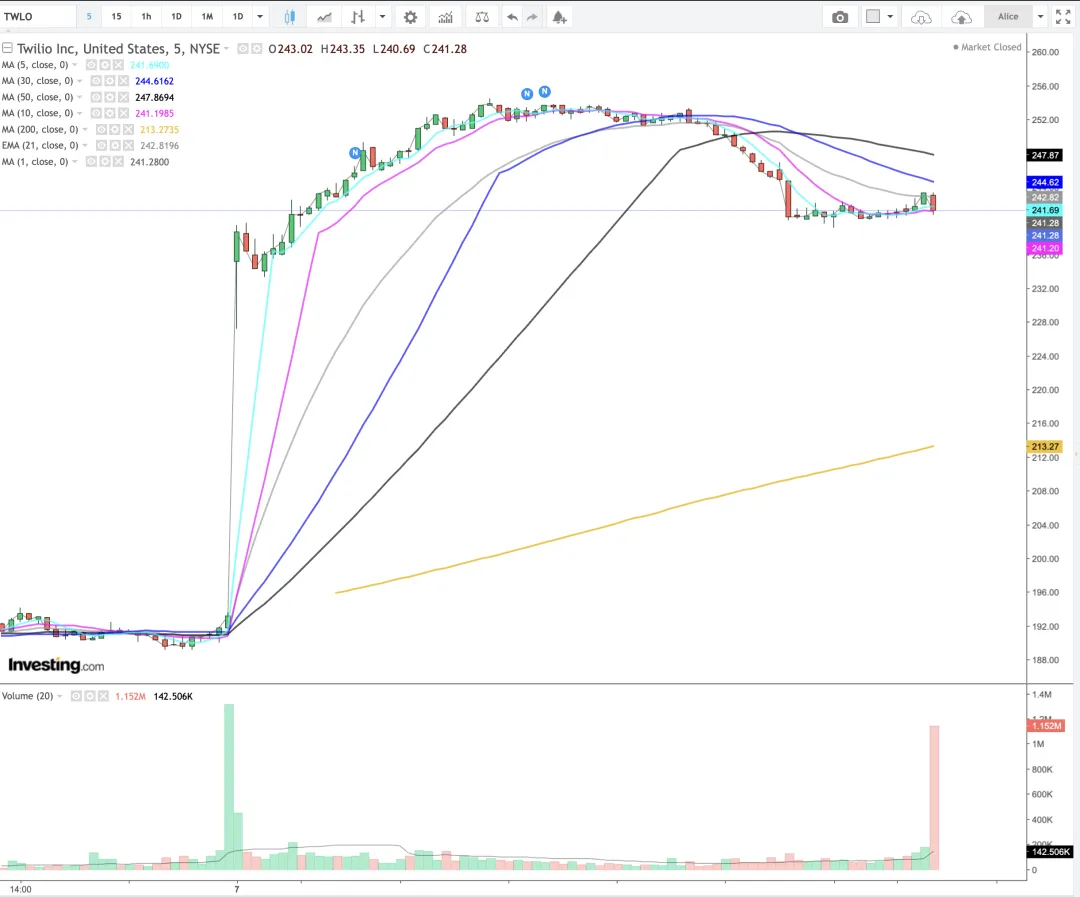Hide MA (10, close, 0) line
The image size is (1080, 897).
pos(96,113)
